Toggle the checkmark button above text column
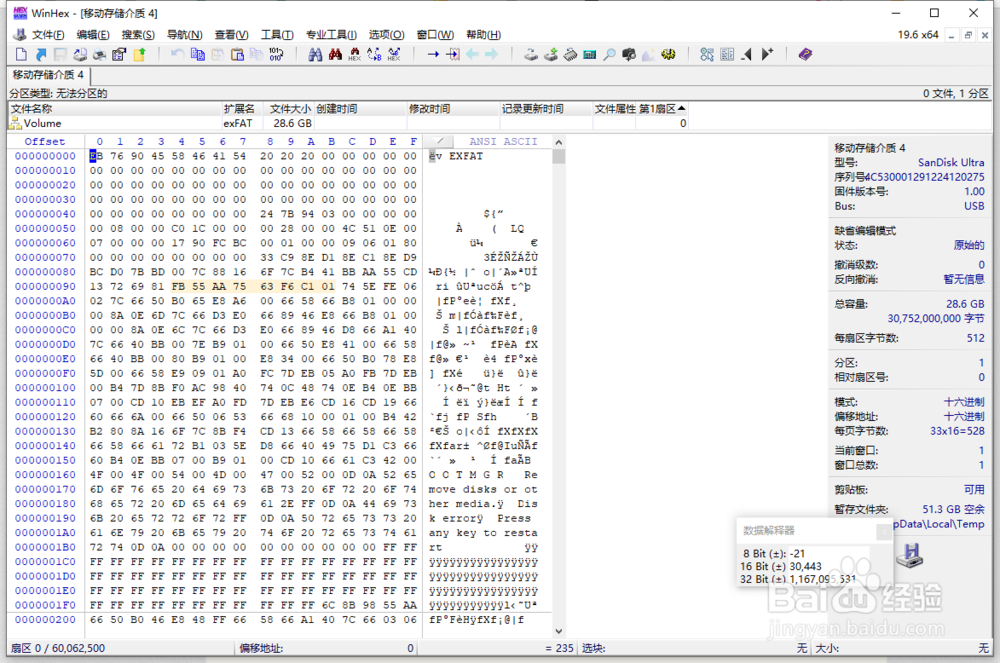The width and height of the screenshot is (1000, 663). point(439,142)
